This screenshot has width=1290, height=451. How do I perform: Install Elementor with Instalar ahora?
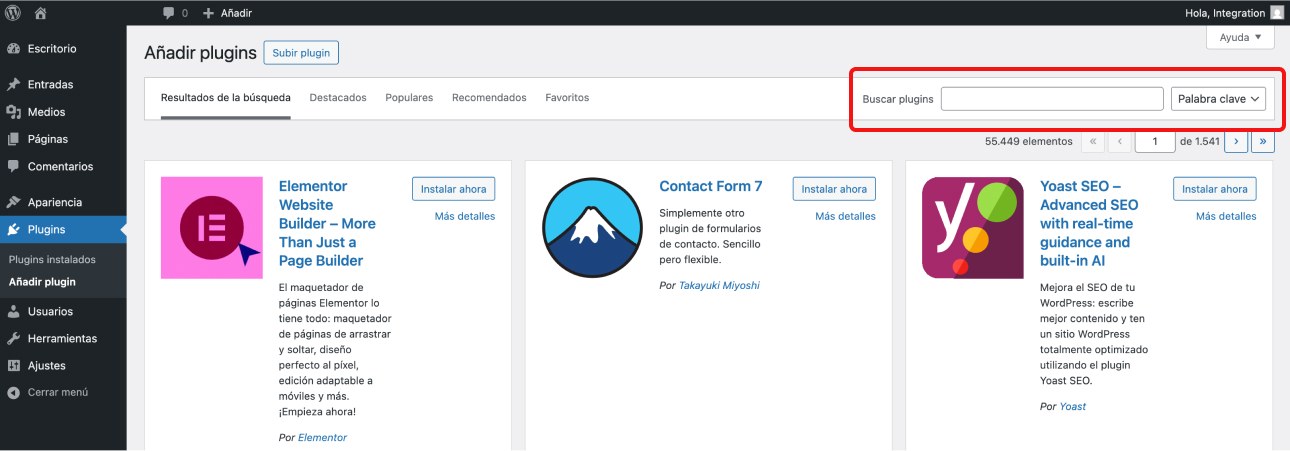[x=453, y=189]
